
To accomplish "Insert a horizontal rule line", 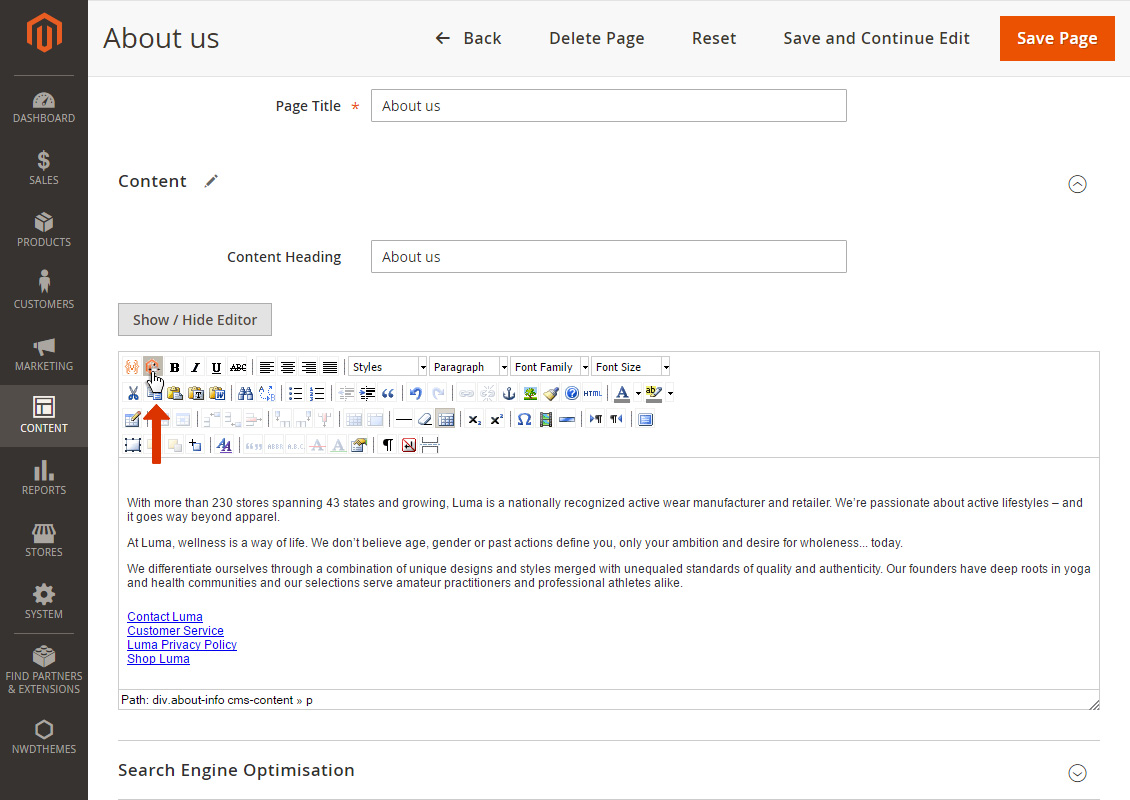I will point(404,419).
